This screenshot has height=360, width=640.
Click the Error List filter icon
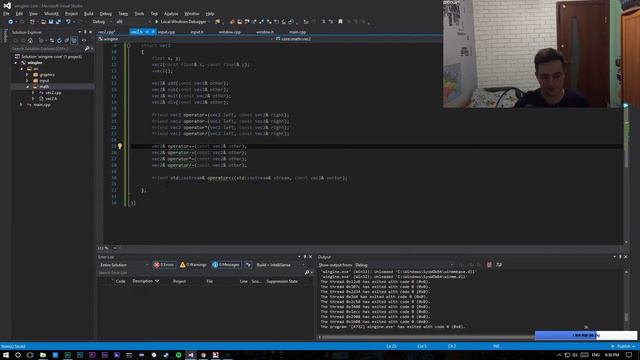pos(248,265)
